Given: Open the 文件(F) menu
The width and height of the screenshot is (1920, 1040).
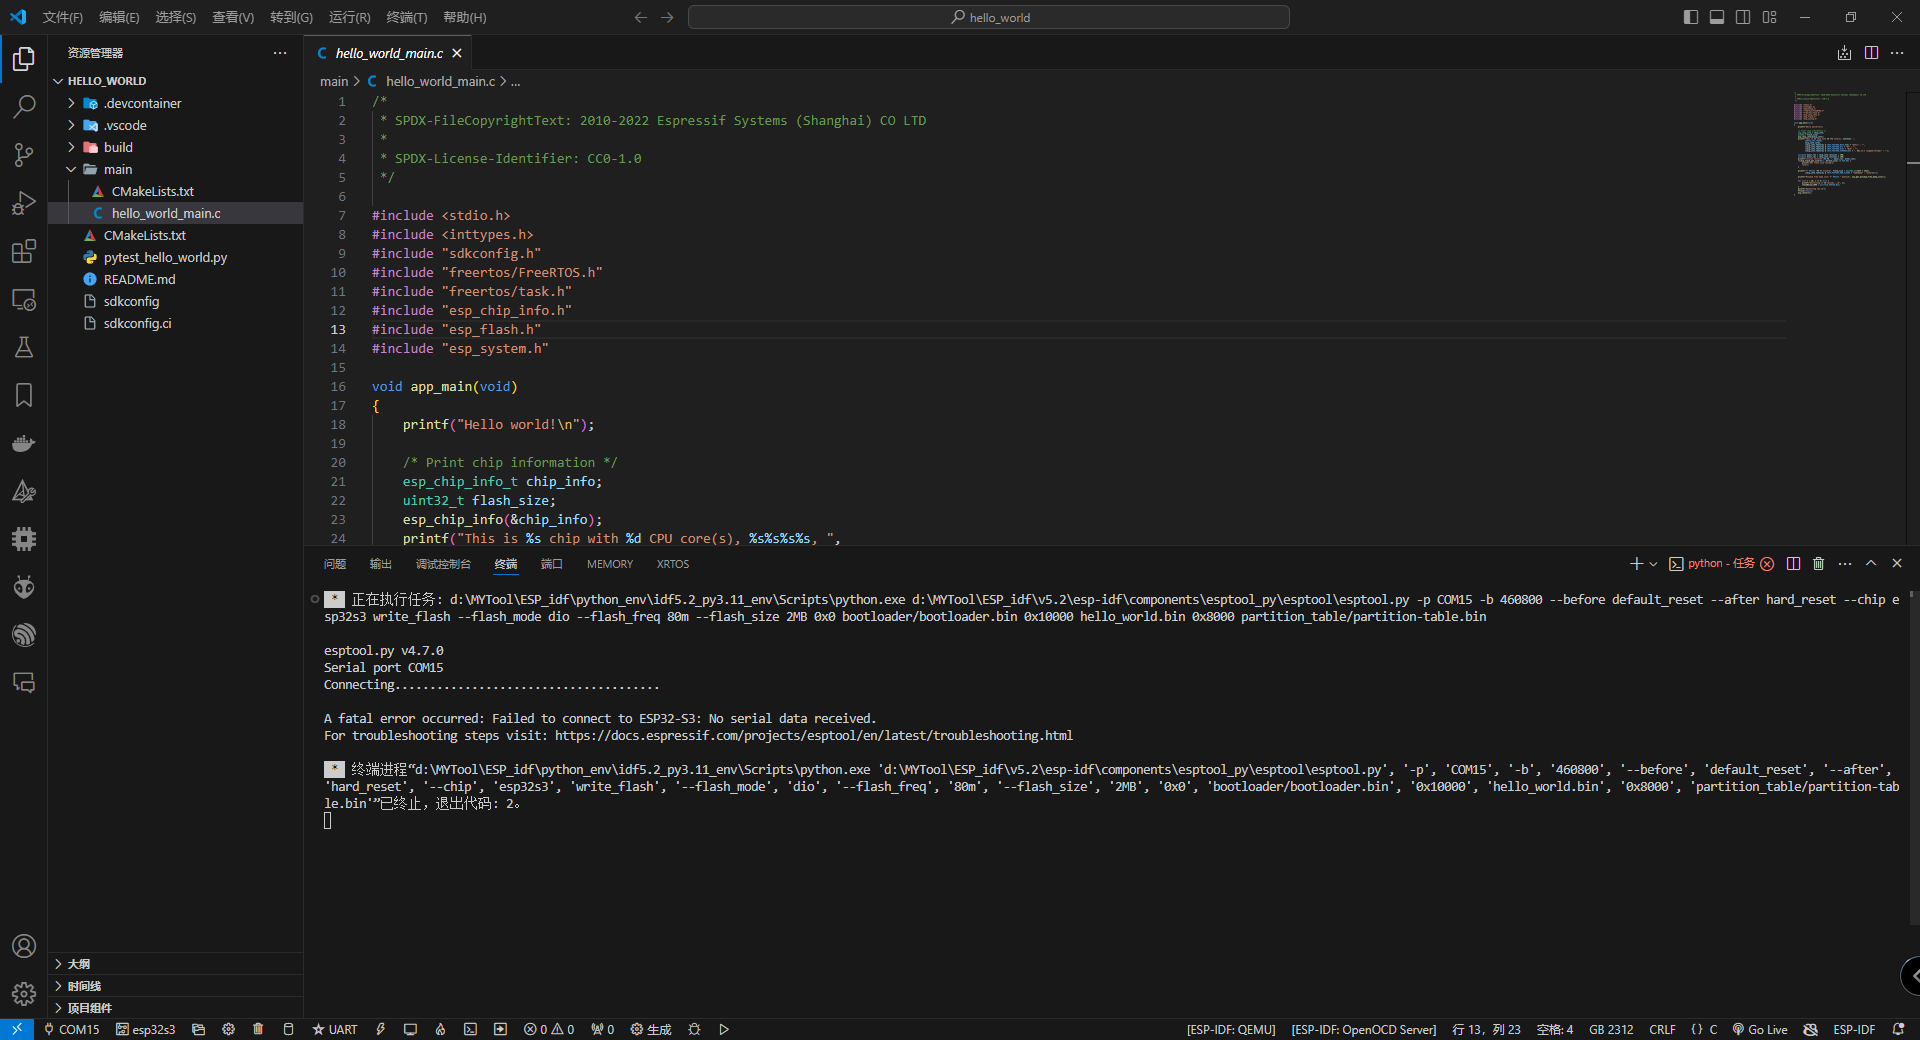Looking at the screenshot, I should [x=63, y=17].
